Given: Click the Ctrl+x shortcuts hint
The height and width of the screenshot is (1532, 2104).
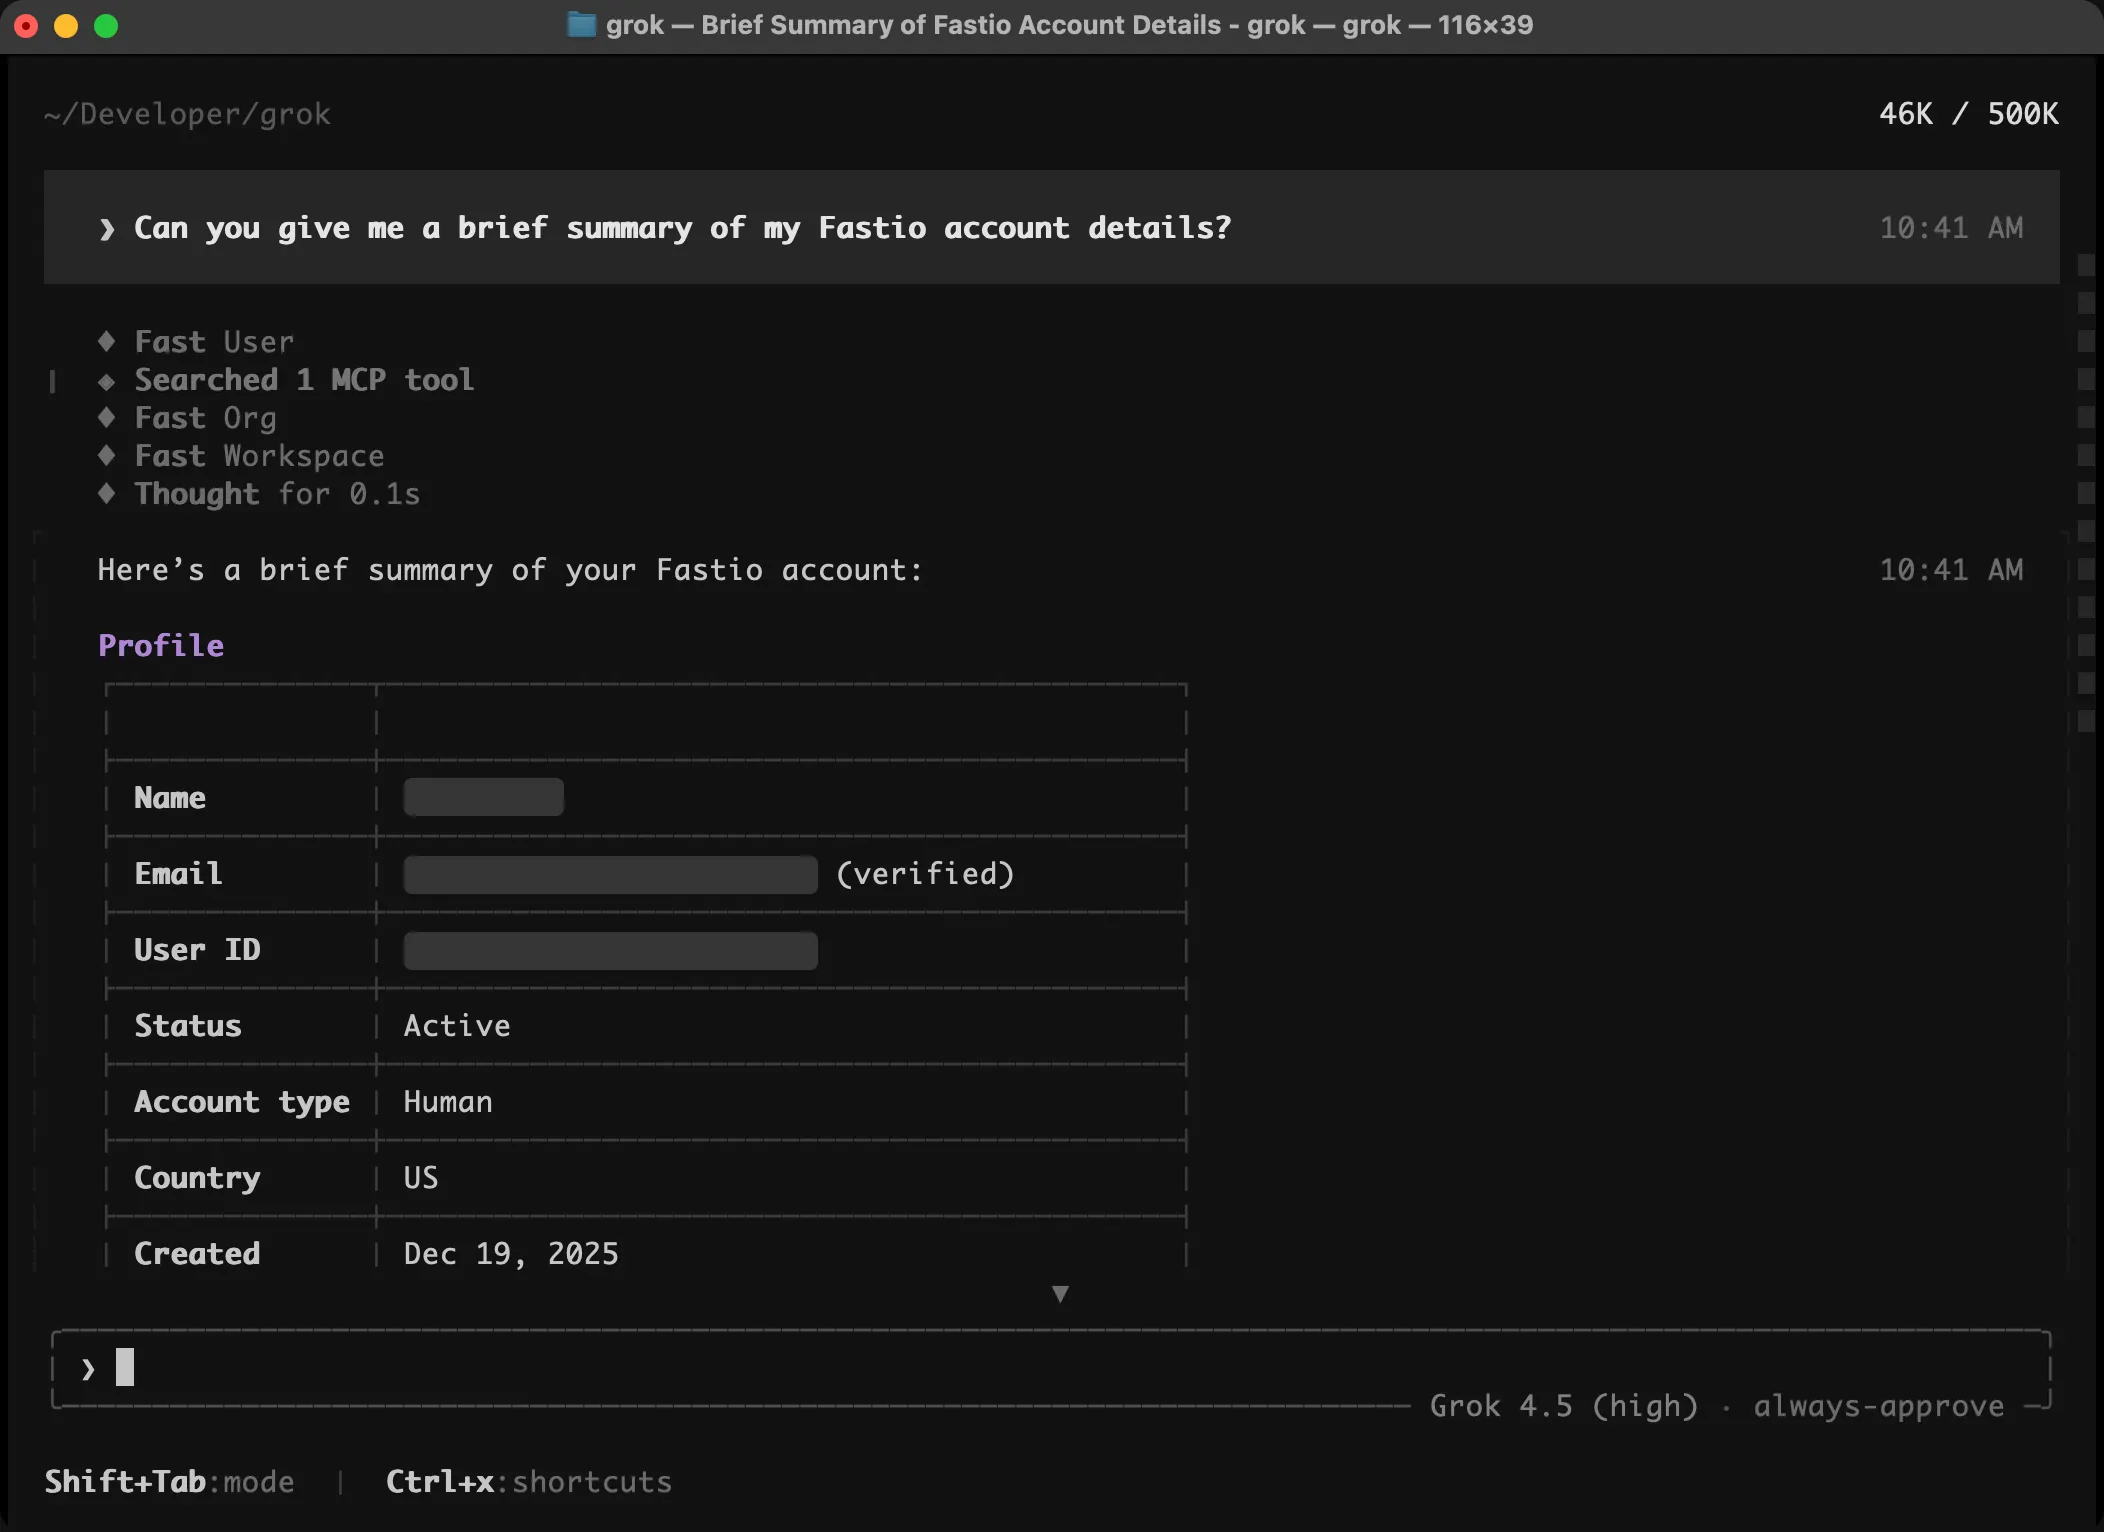Looking at the screenshot, I should tap(529, 1481).
